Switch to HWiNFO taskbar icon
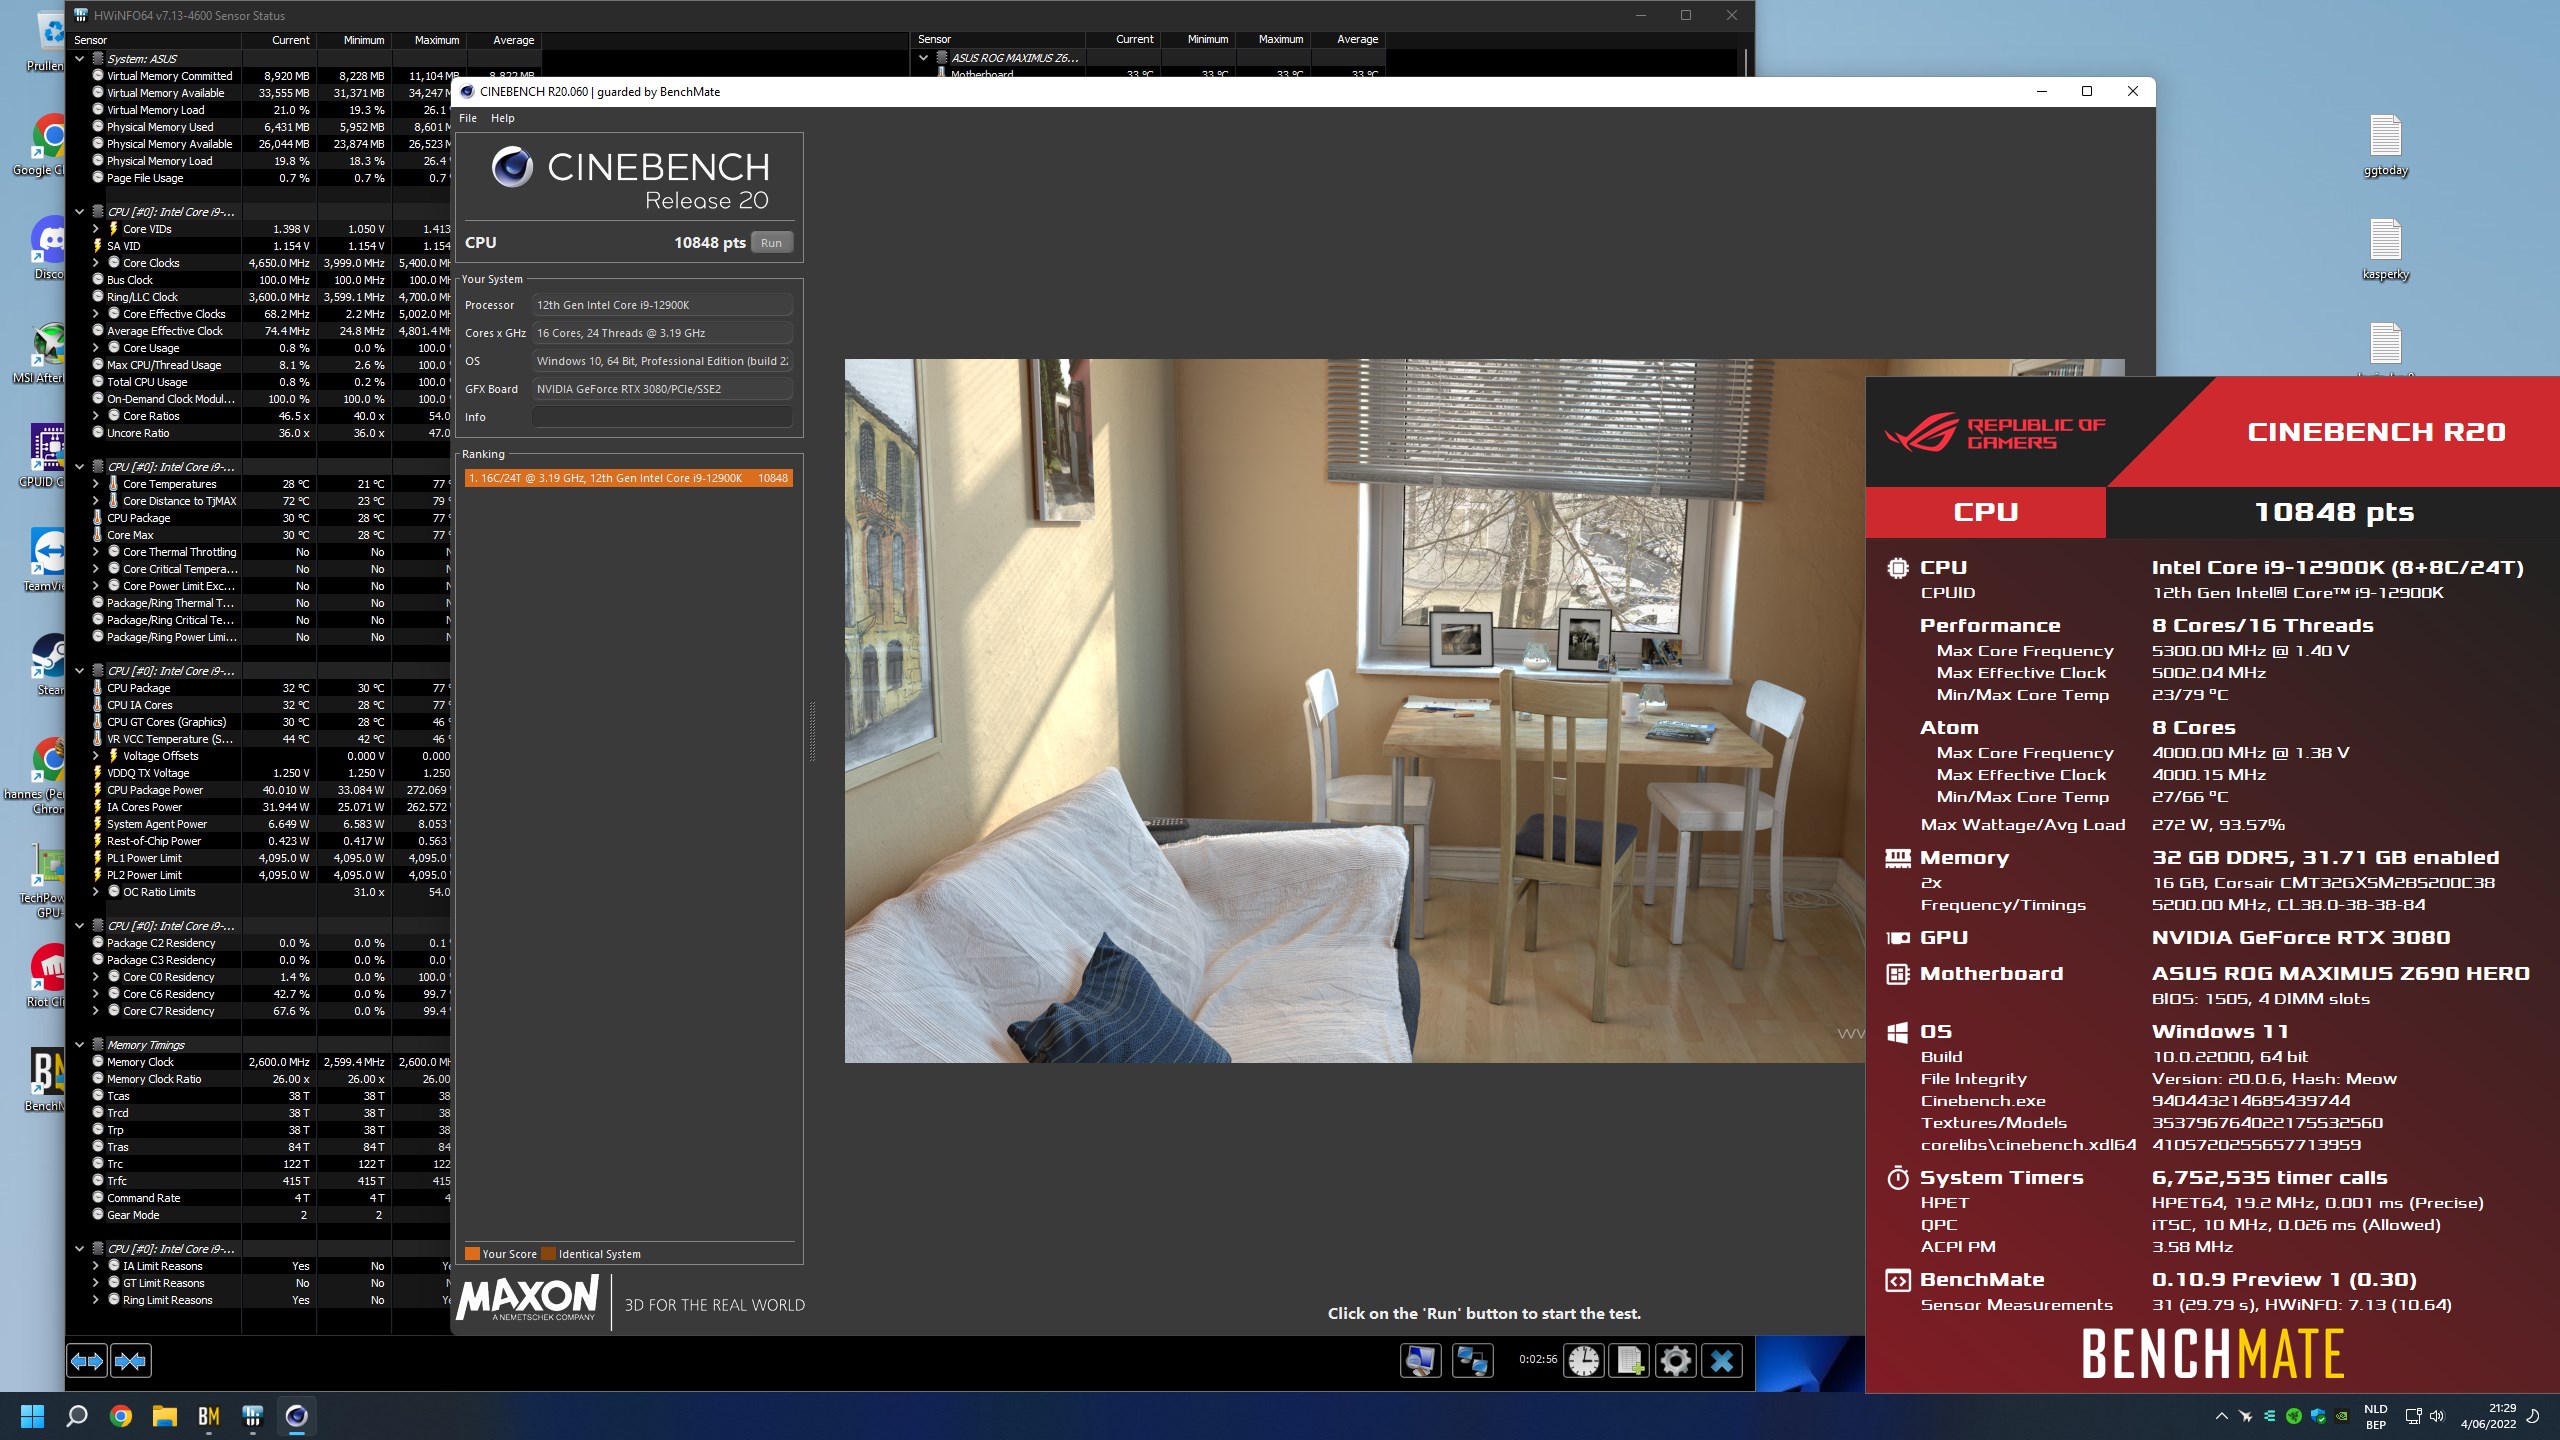 (x=252, y=1416)
